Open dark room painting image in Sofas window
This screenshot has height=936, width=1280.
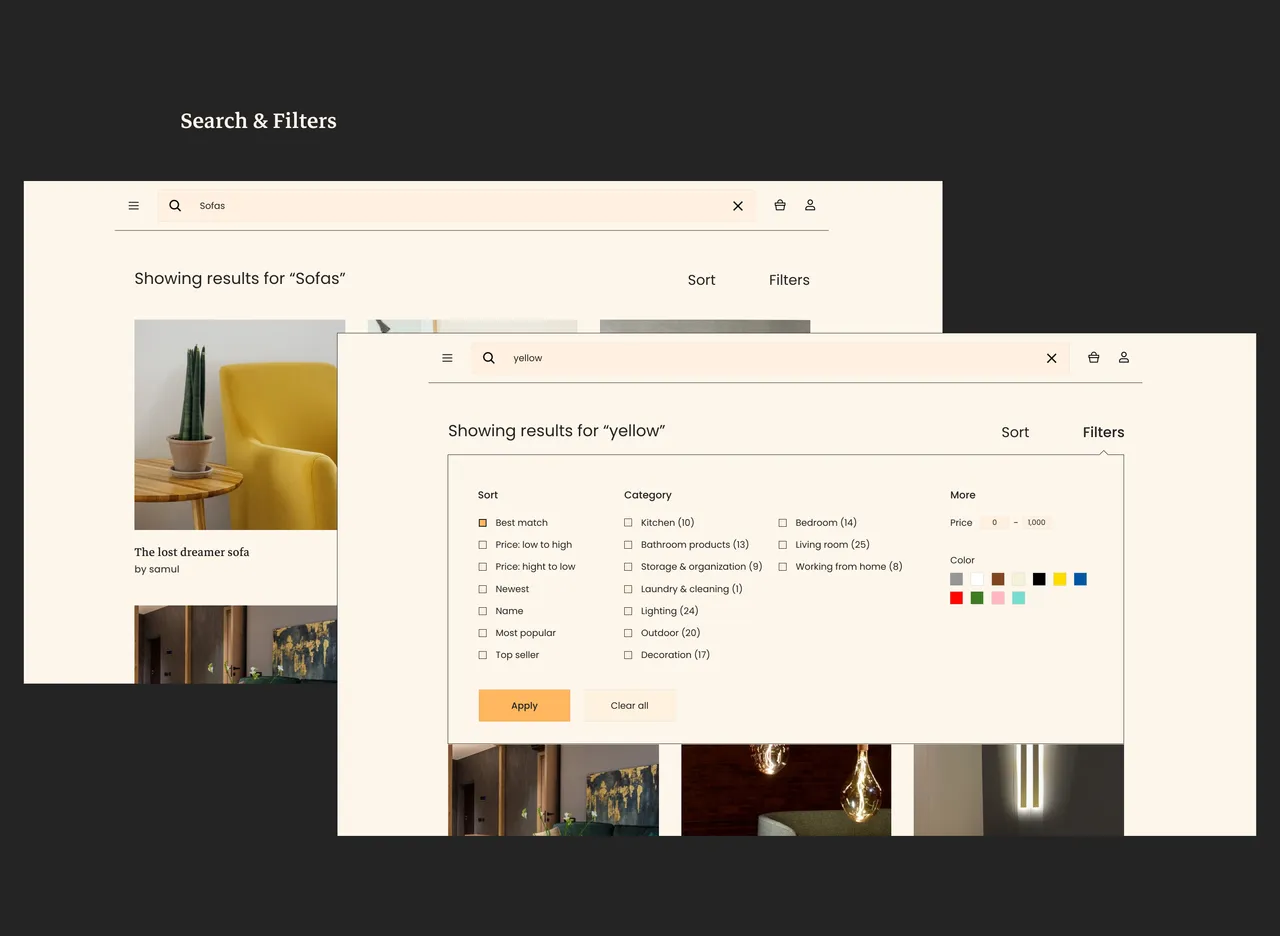tap(236, 644)
